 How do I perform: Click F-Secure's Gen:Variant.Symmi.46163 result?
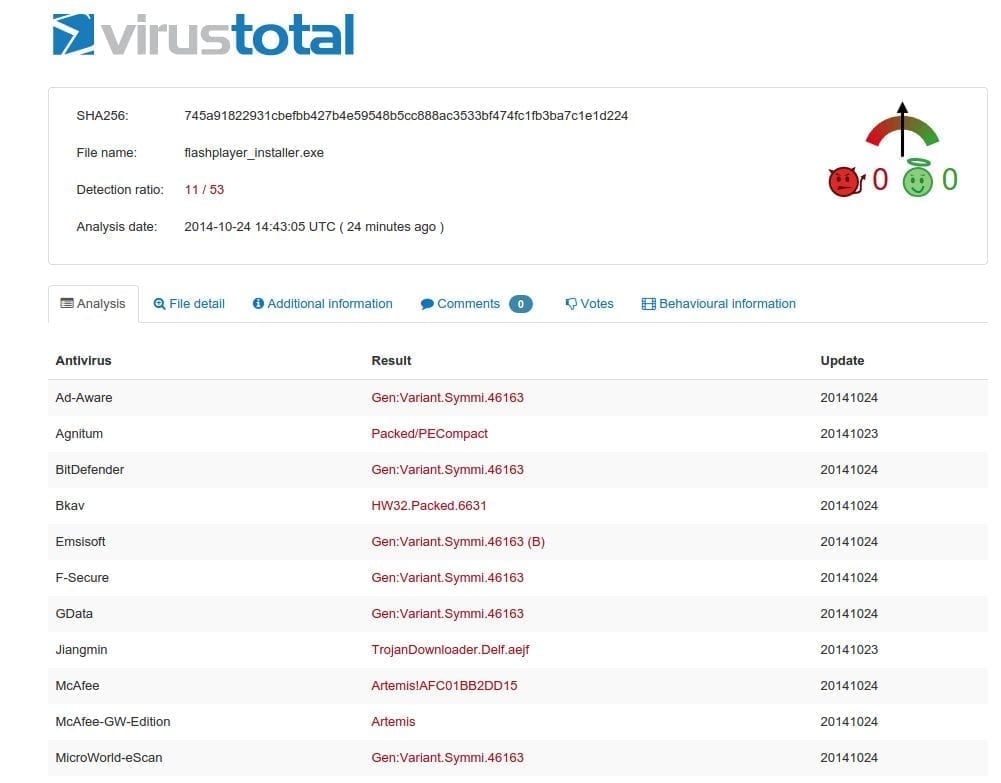(x=448, y=578)
